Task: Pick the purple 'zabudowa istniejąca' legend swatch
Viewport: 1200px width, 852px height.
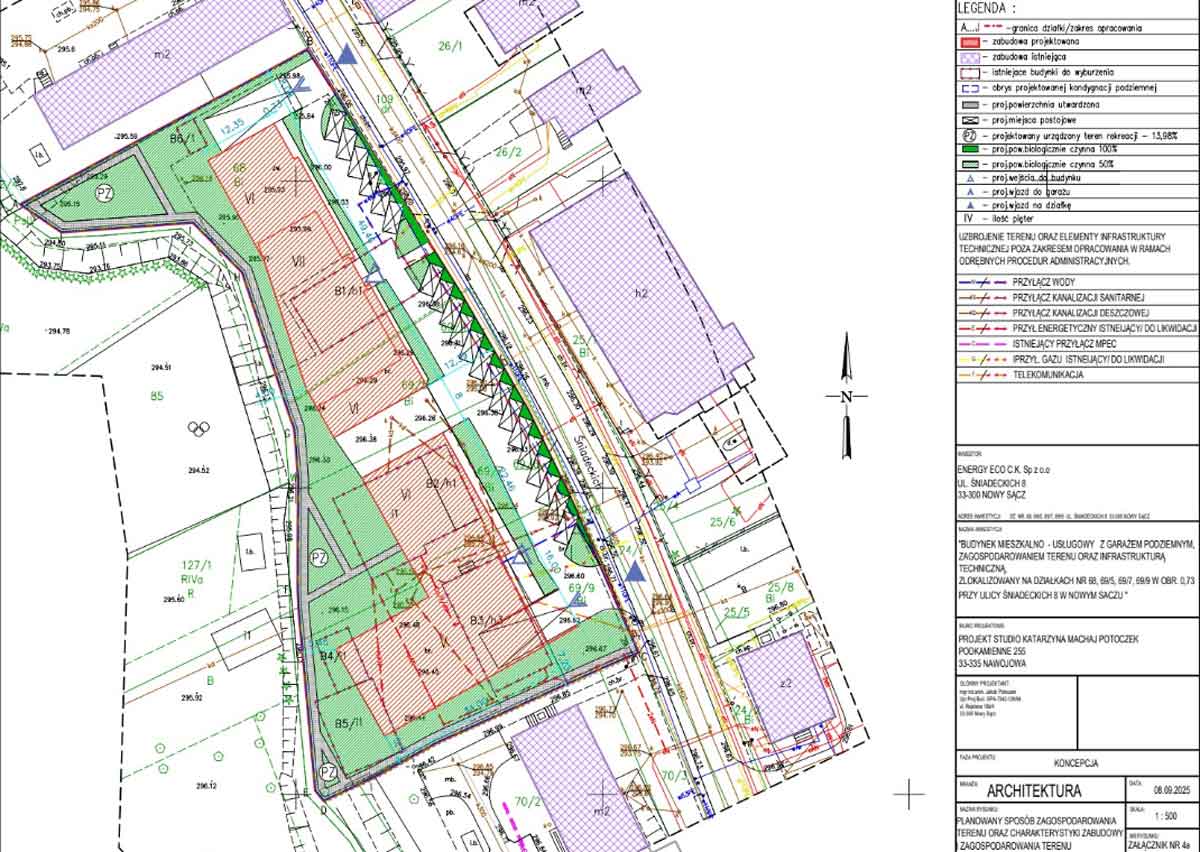Action: point(968,58)
